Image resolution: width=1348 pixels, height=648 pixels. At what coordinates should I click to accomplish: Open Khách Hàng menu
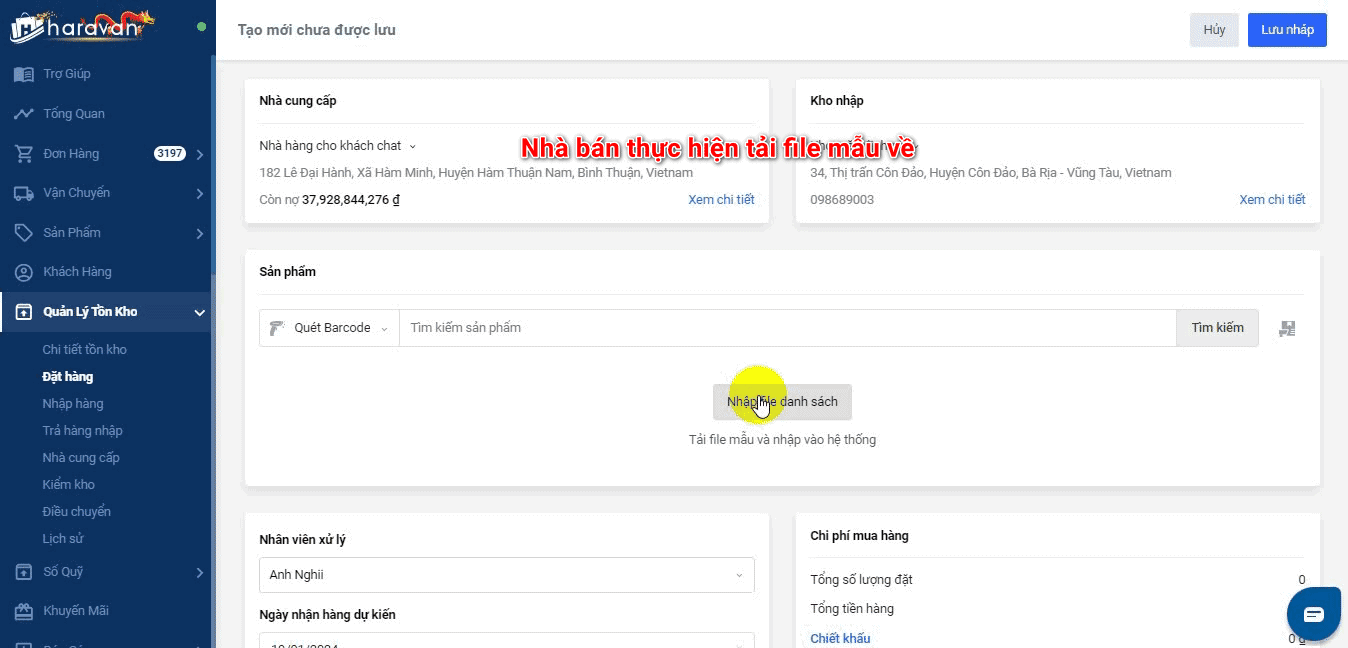(77, 272)
